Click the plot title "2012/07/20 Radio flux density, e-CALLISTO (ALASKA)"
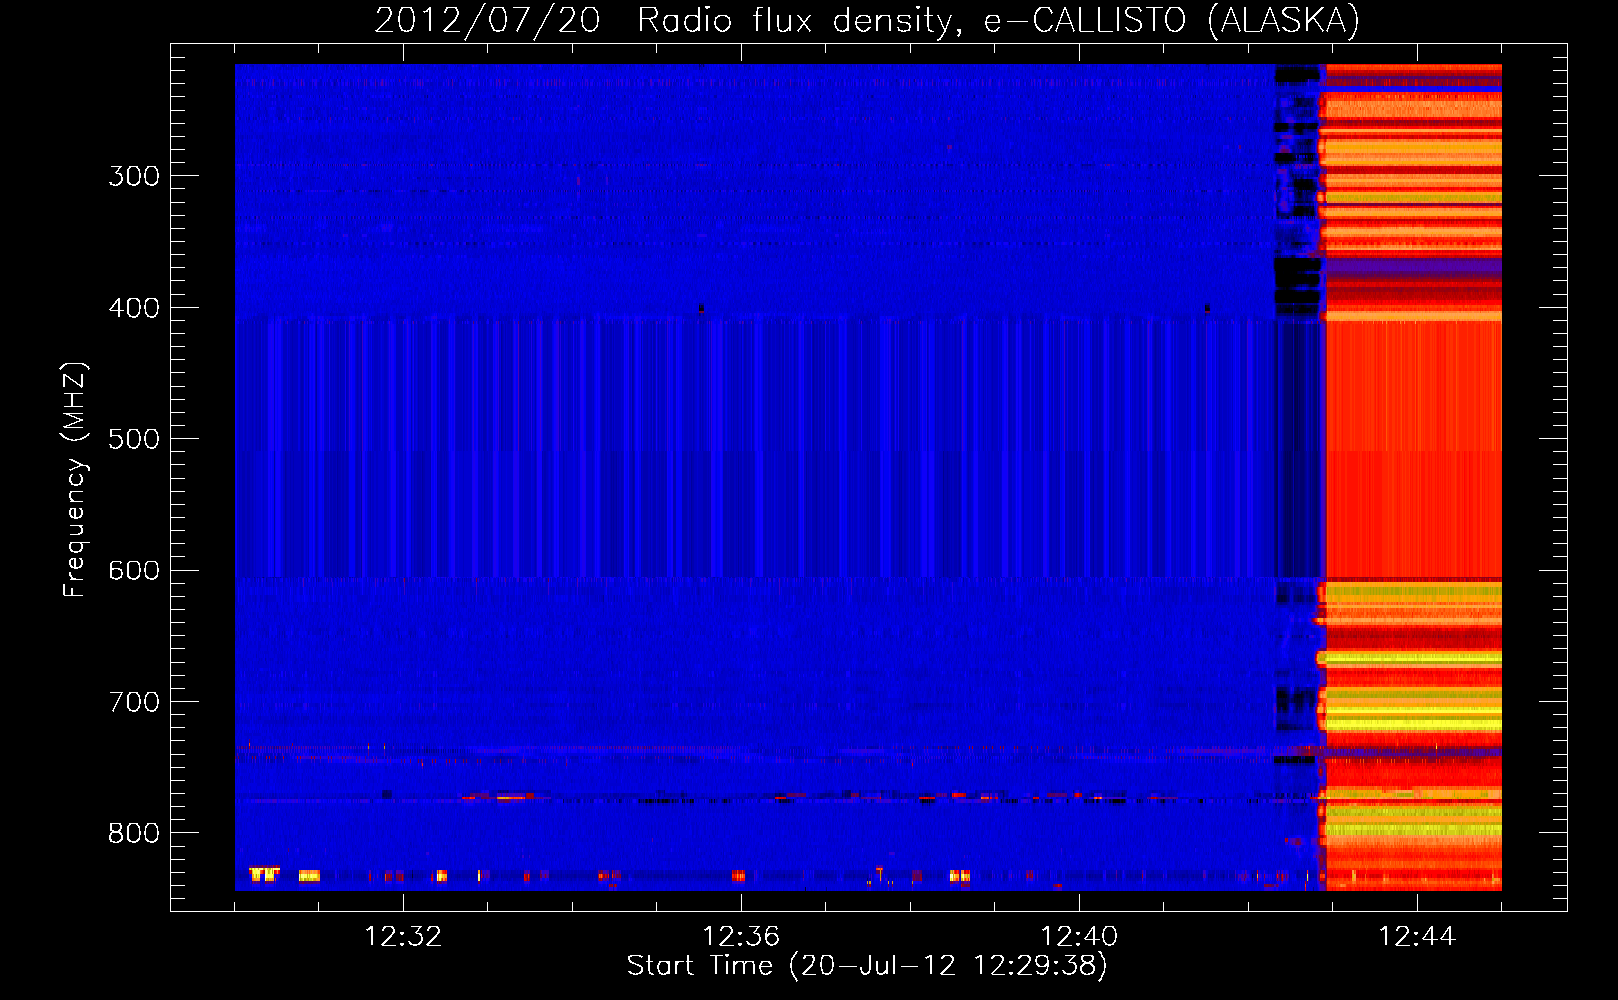The image size is (1618, 1000). point(867,20)
